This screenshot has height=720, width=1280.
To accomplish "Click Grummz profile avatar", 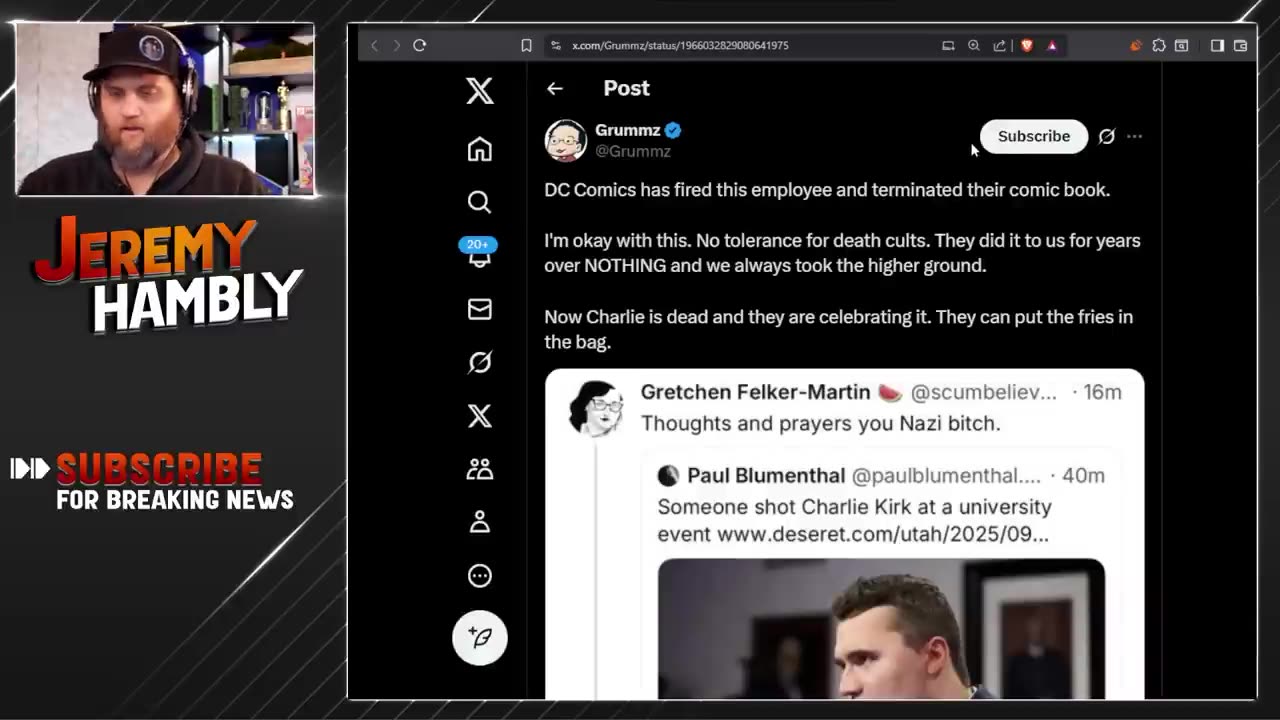I will [565, 140].
